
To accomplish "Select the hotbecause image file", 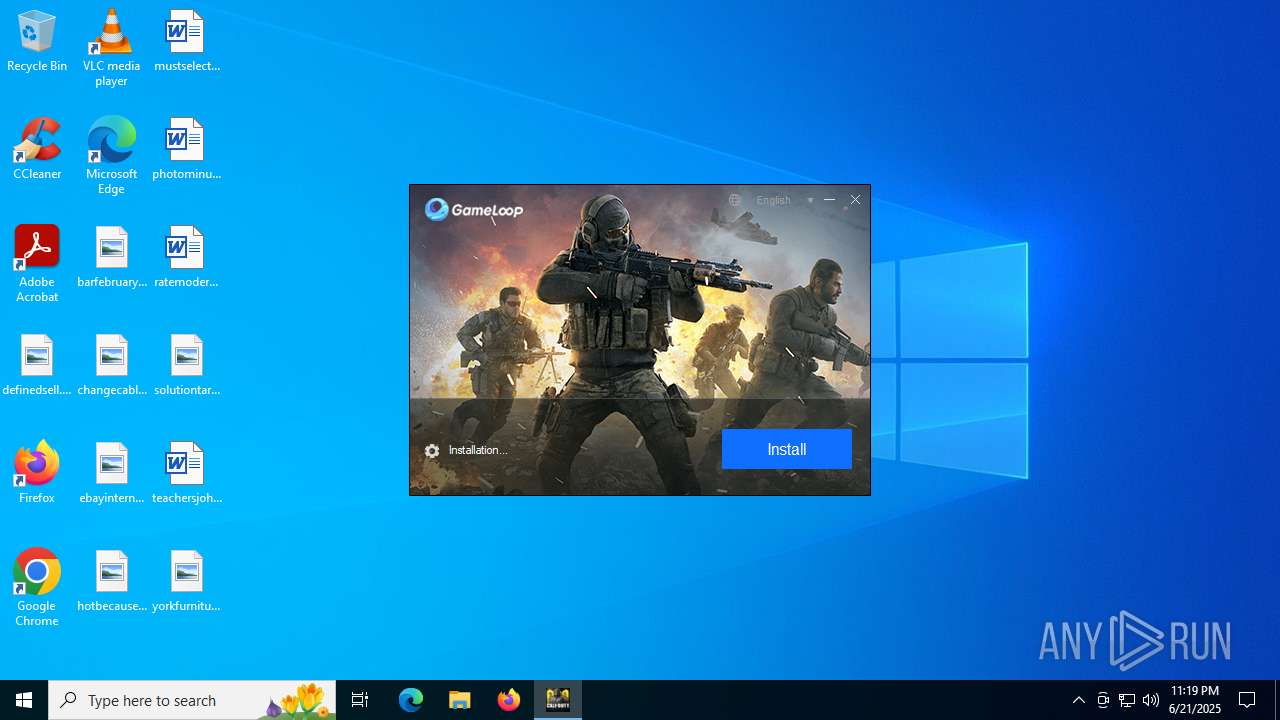I will [111, 581].
